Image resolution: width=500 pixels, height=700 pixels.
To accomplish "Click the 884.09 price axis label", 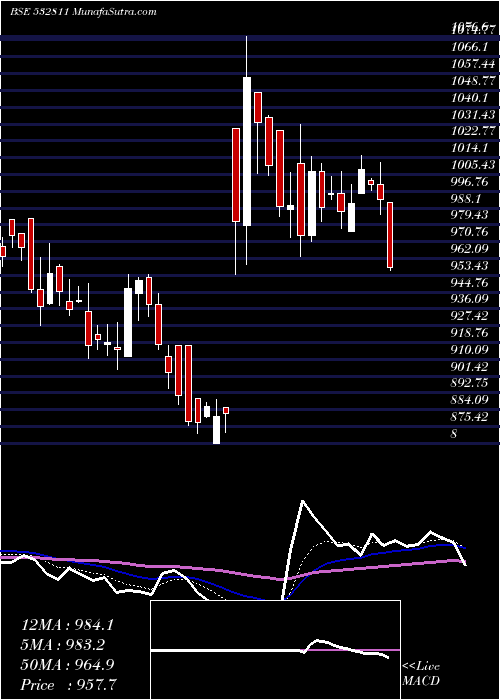I will pos(470,400).
